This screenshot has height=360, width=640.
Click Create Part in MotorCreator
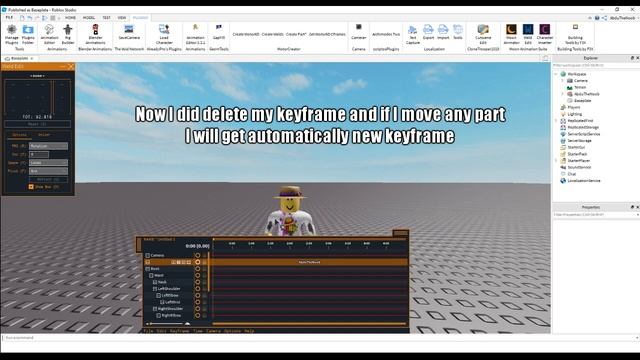click(x=296, y=34)
